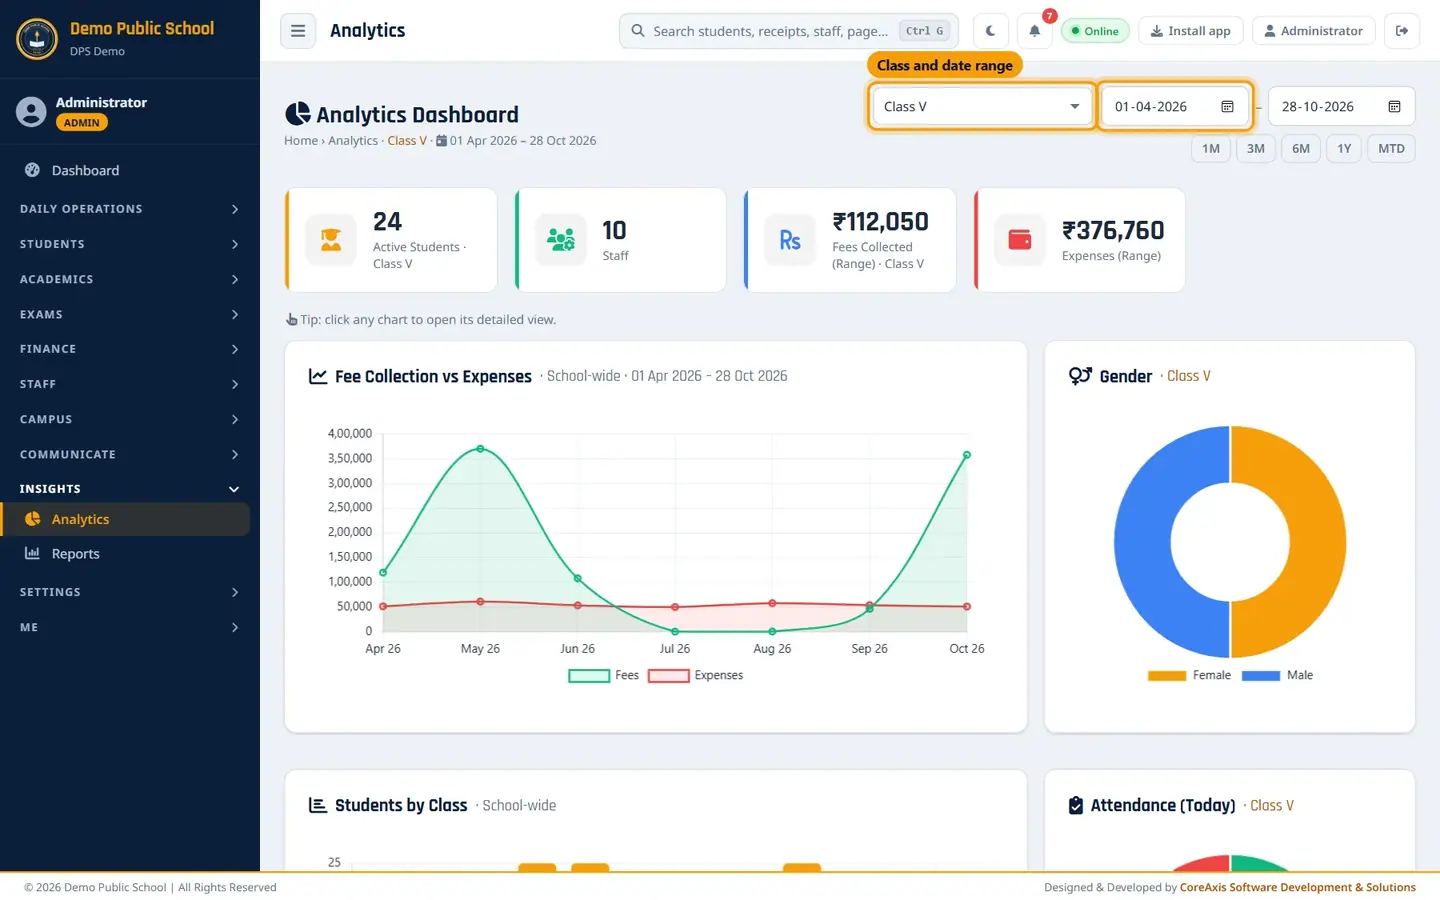Toggle the Expenses legend in chart

coord(696,676)
